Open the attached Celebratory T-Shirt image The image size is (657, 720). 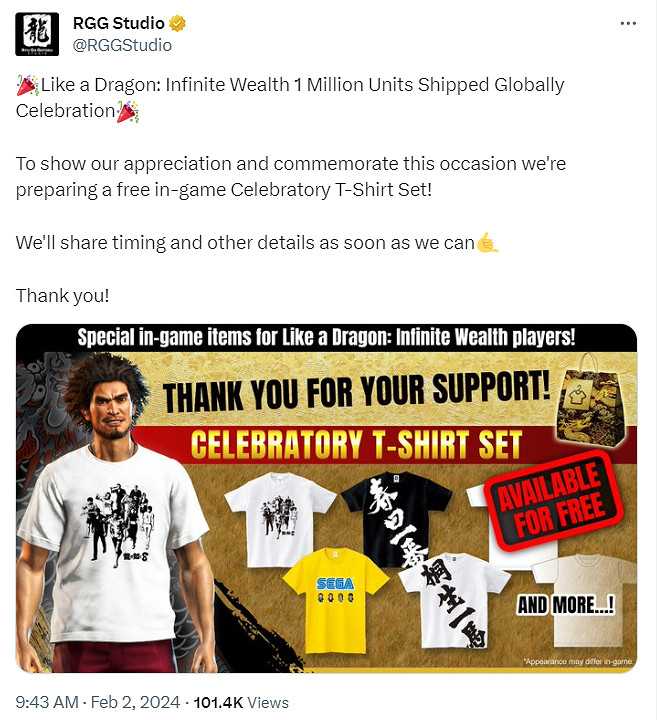pos(326,498)
